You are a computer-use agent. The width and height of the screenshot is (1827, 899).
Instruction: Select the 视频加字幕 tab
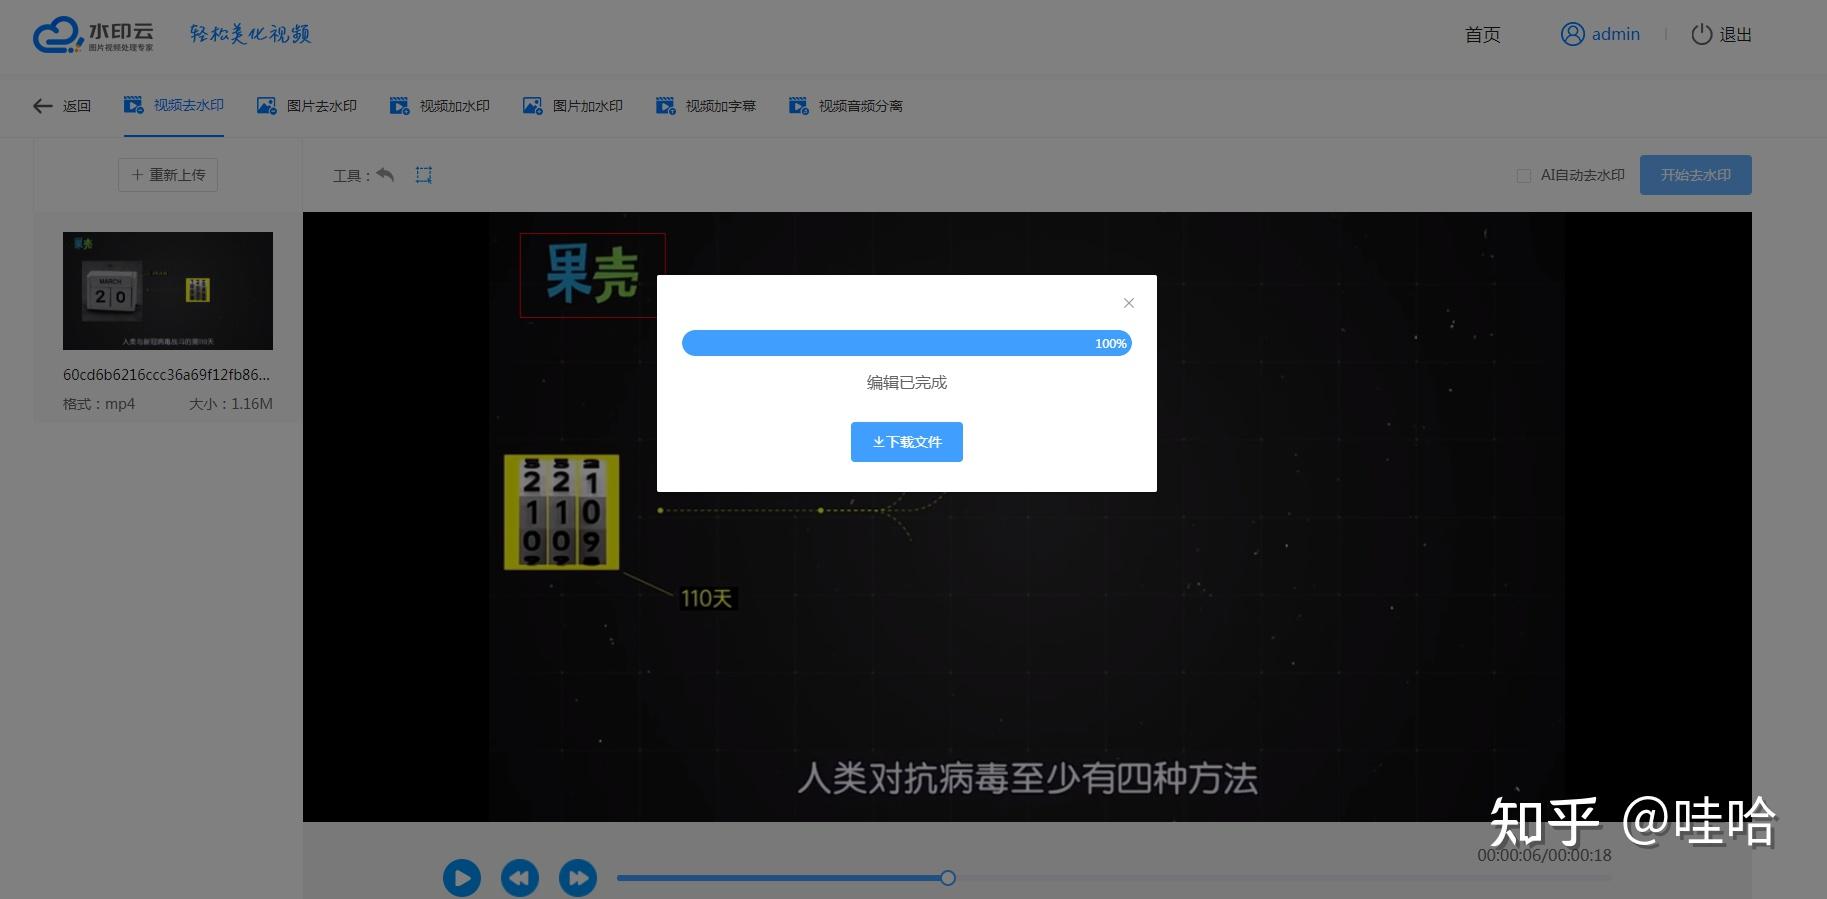point(706,106)
